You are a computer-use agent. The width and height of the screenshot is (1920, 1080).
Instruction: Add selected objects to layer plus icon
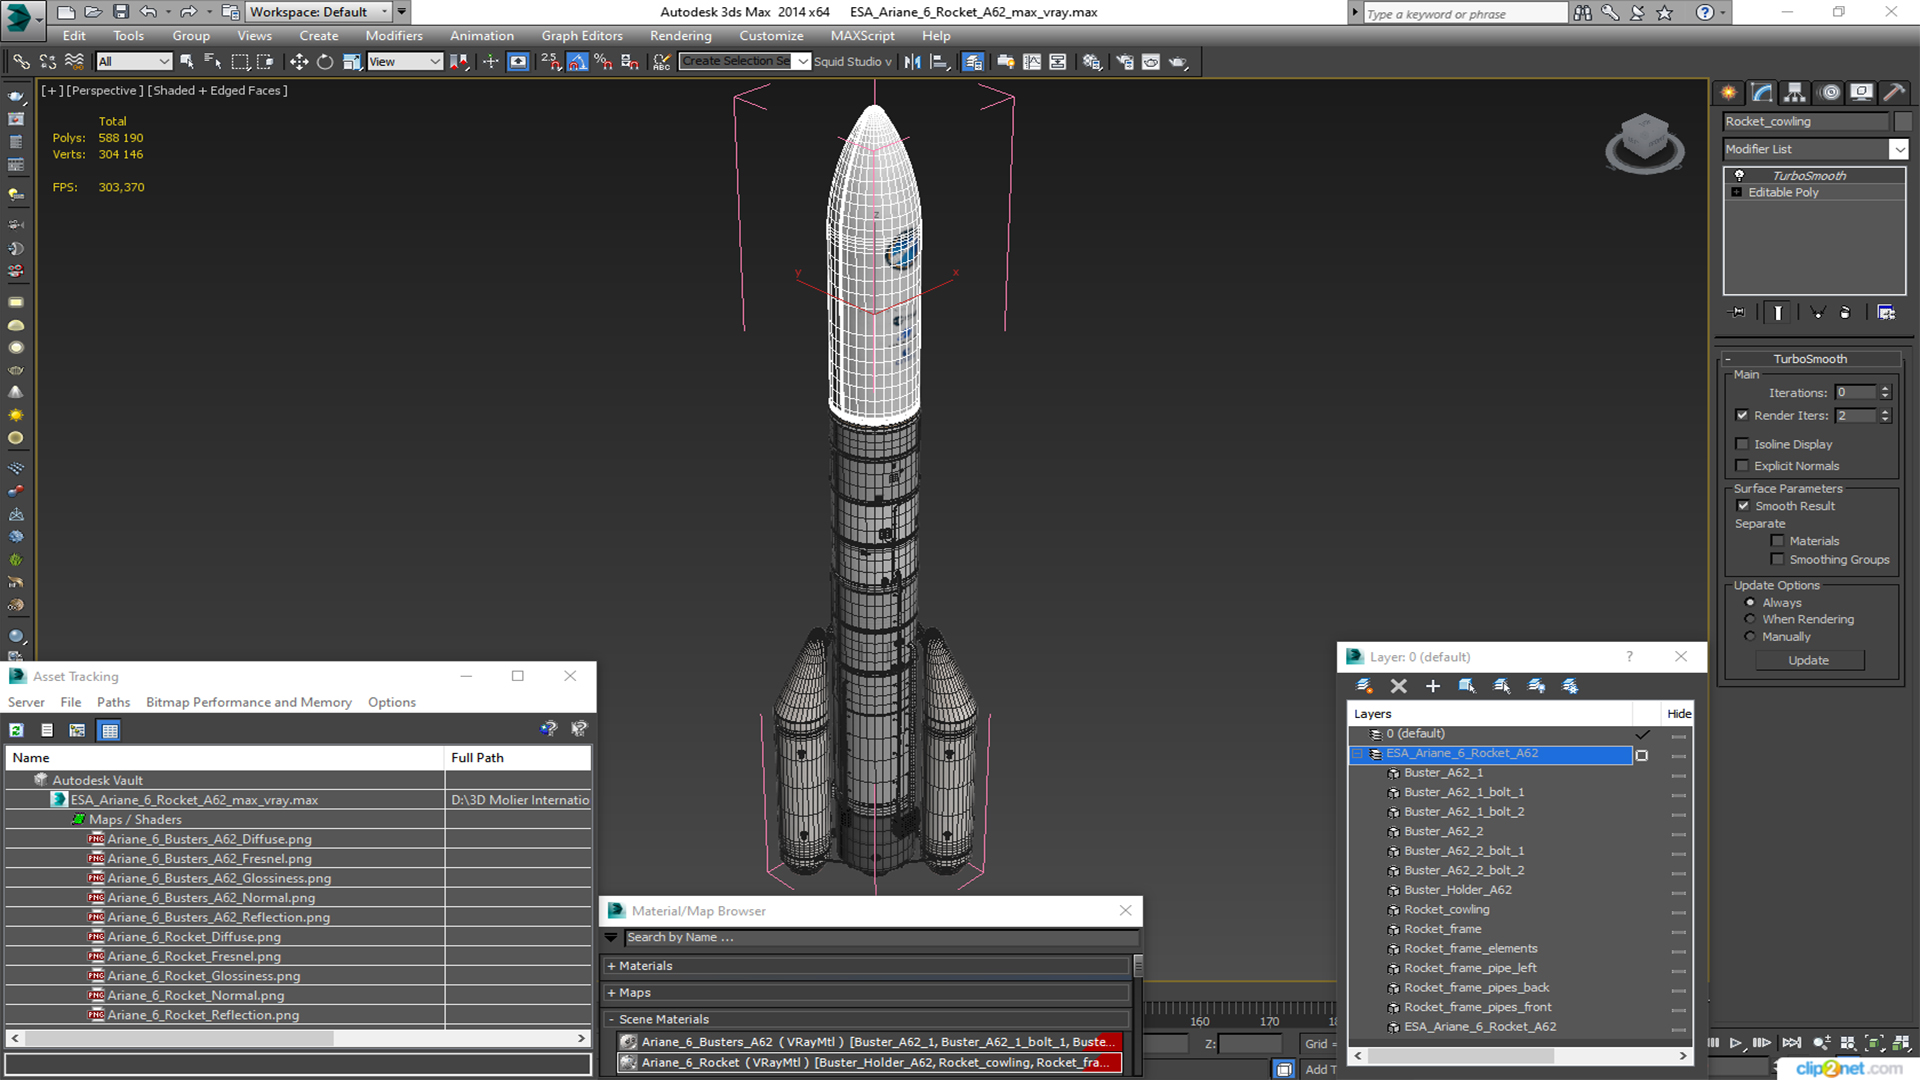tap(1433, 686)
